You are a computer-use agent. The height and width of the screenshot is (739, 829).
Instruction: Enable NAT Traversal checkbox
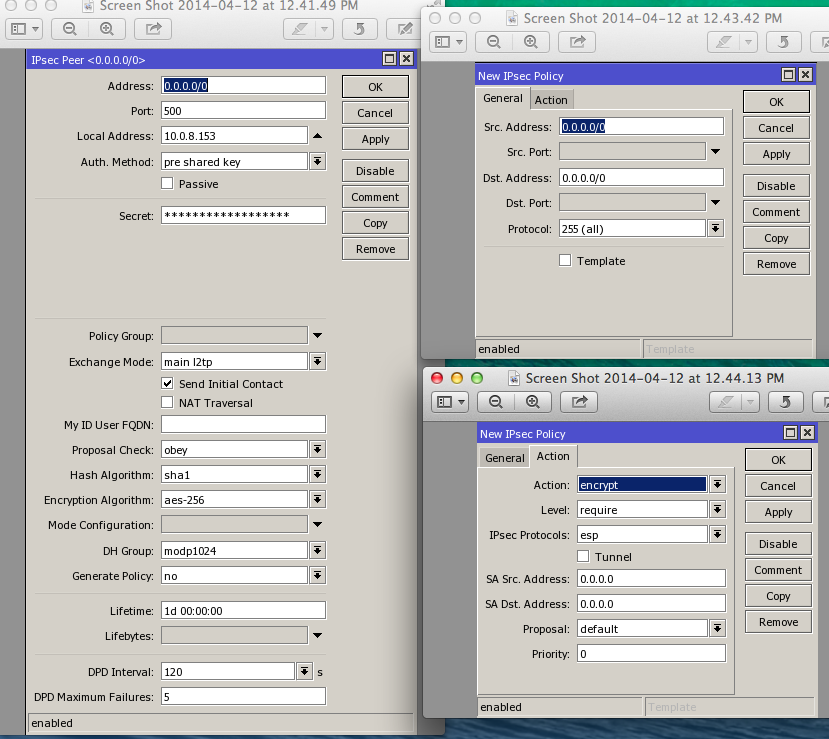coord(167,402)
